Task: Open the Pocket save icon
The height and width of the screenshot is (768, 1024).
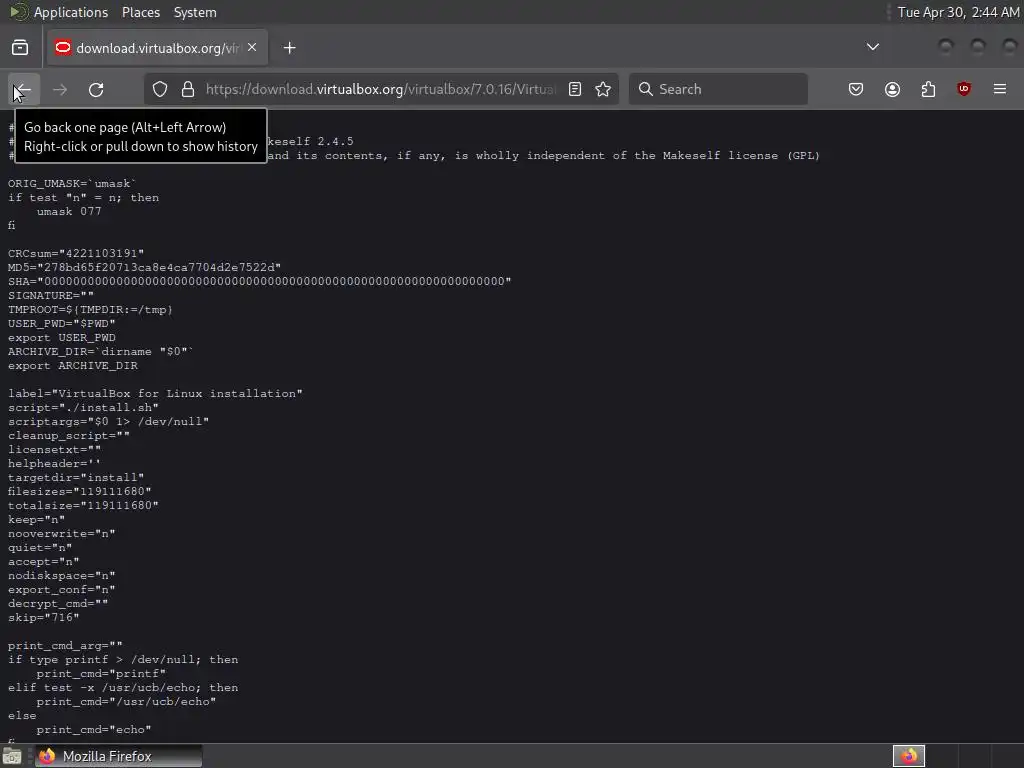Action: click(x=856, y=89)
